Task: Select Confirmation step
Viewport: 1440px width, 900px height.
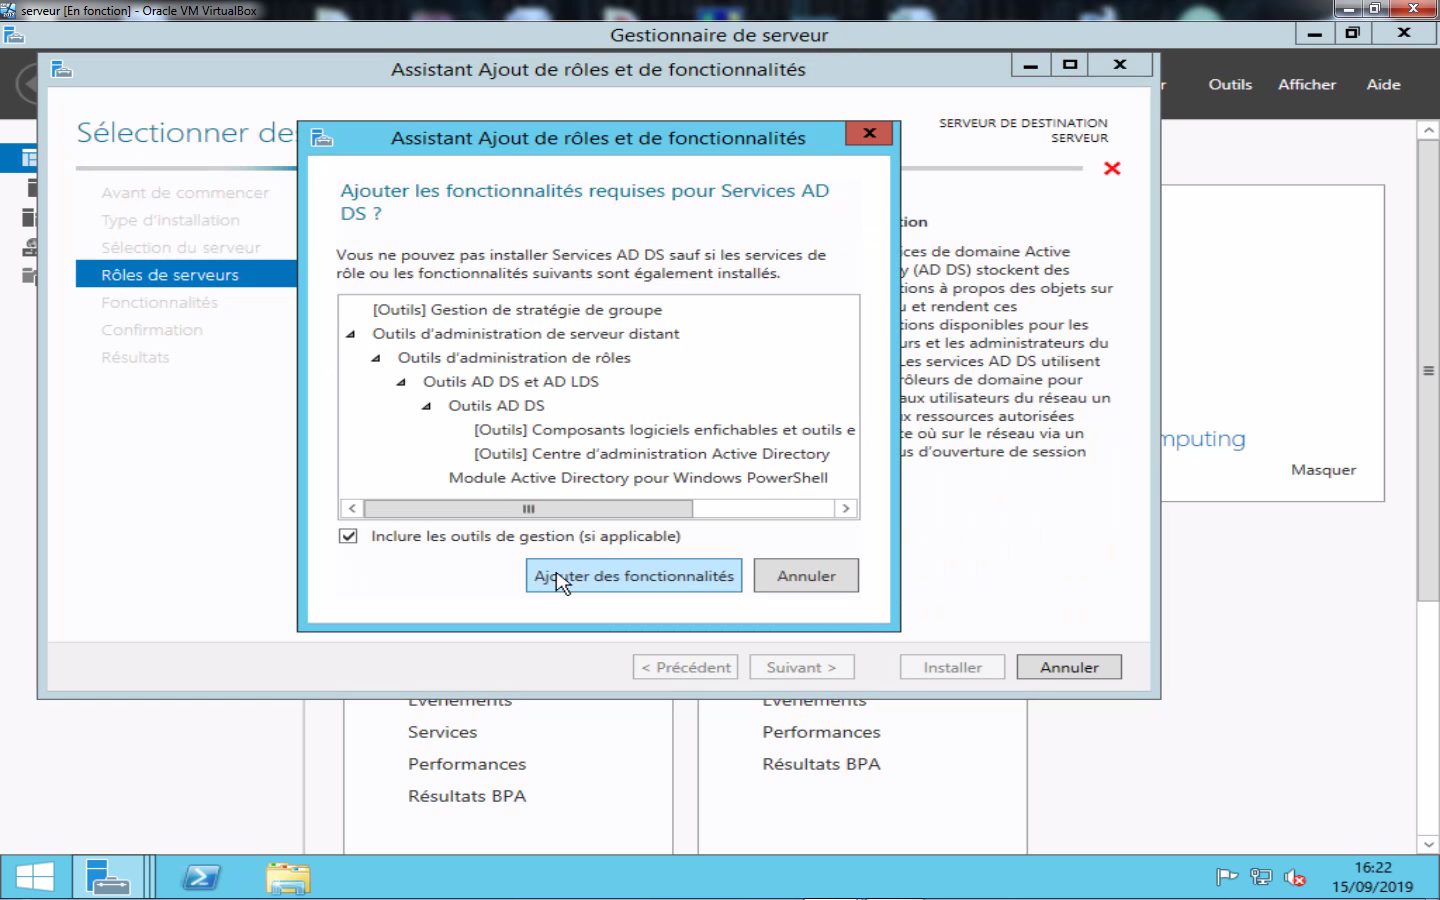Action: coord(152,330)
